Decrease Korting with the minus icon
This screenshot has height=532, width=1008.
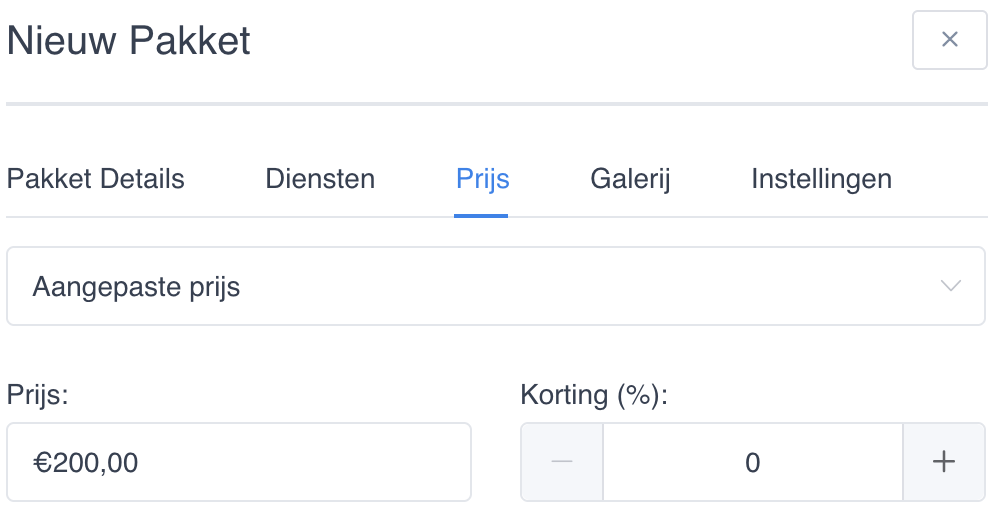562,462
